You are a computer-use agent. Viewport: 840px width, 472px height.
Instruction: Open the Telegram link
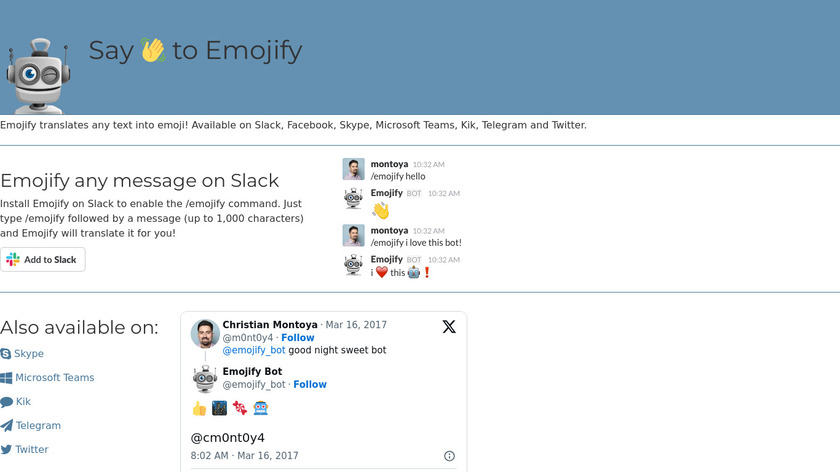(38, 426)
